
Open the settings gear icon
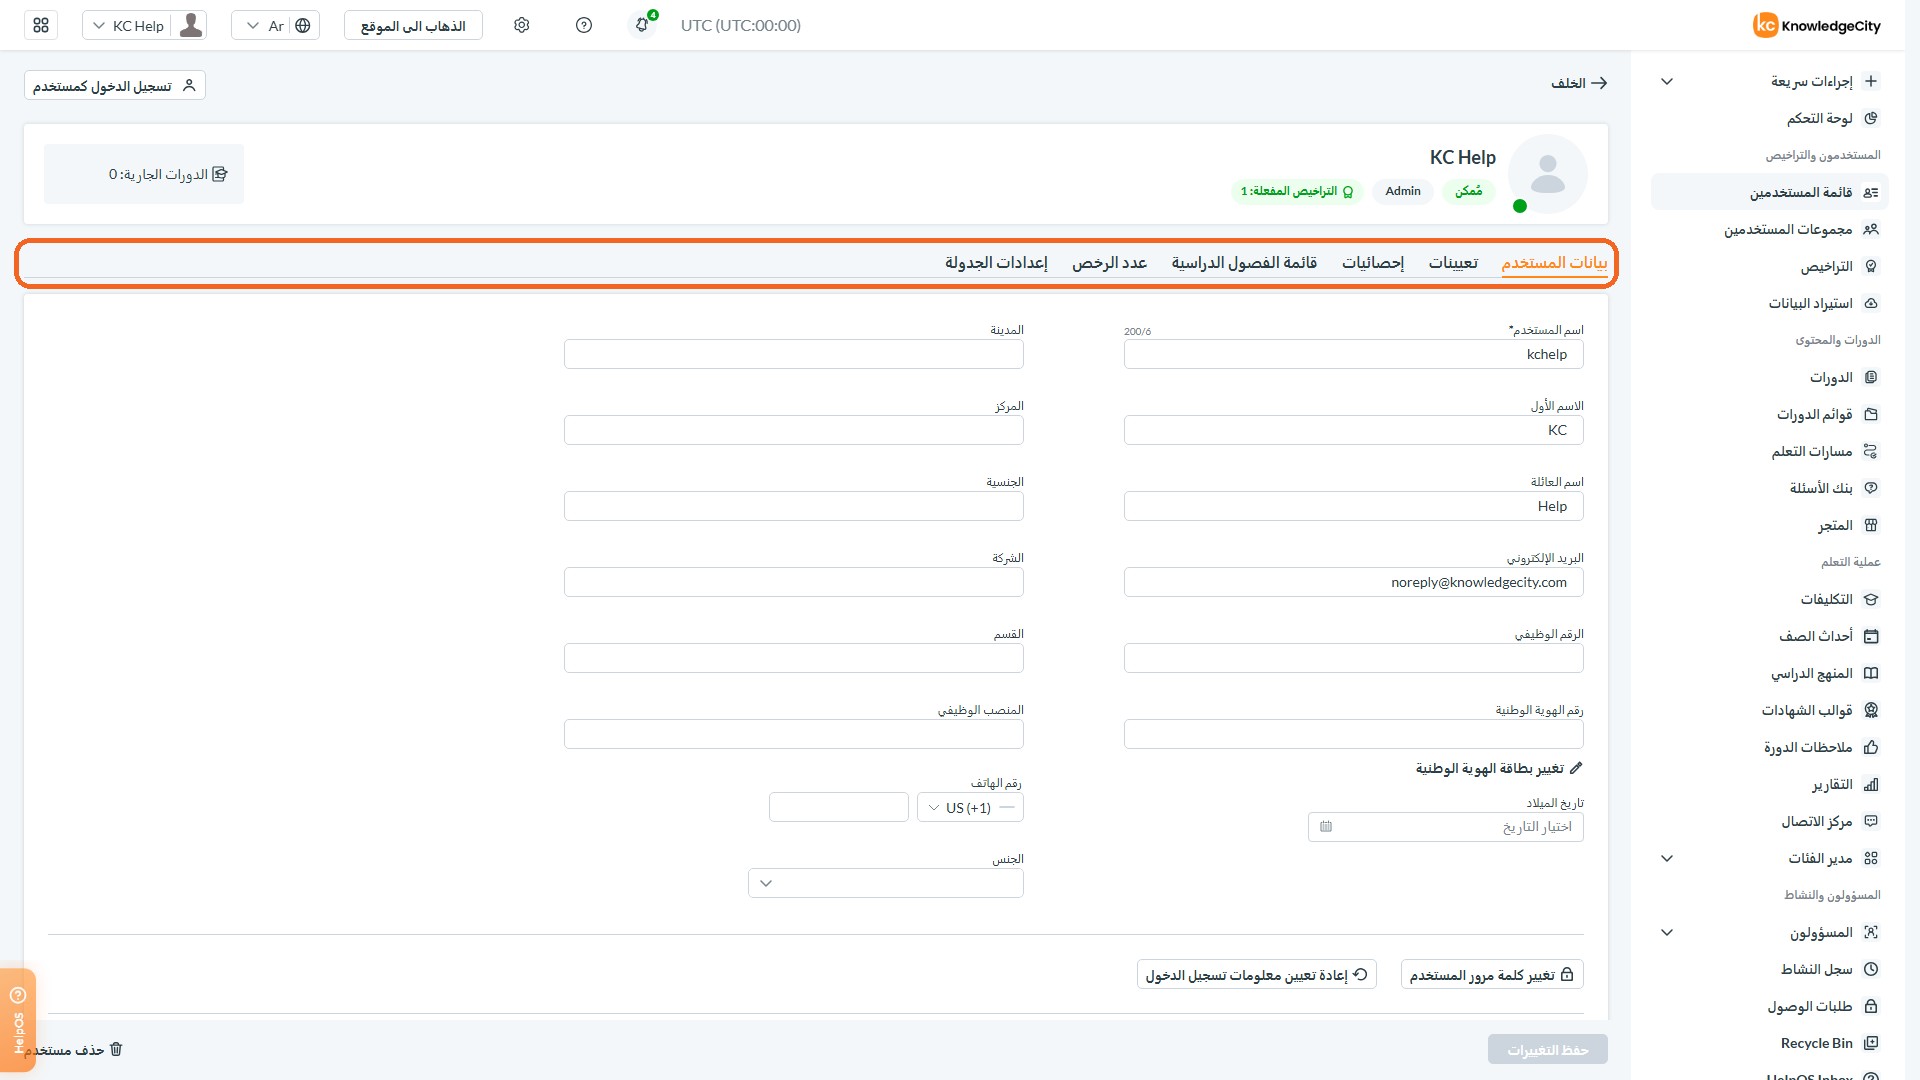click(x=522, y=25)
